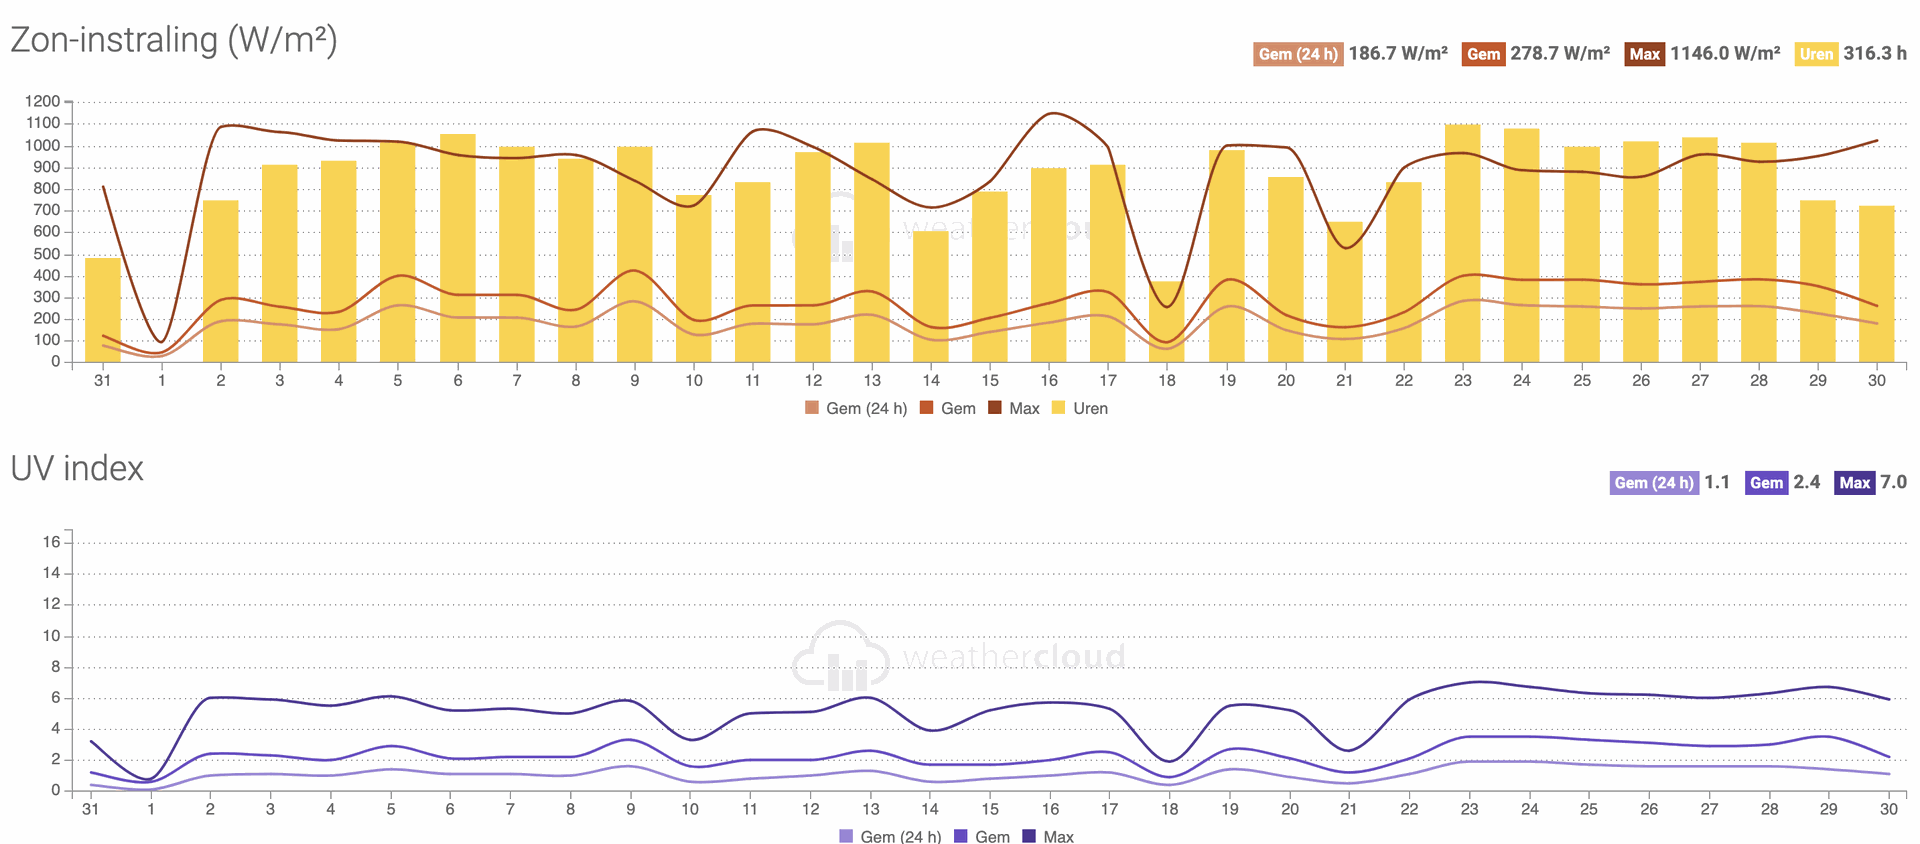Image resolution: width=1920 pixels, height=844 pixels.
Task: Toggle Uren series in solar radiation legend
Action: click(1089, 408)
